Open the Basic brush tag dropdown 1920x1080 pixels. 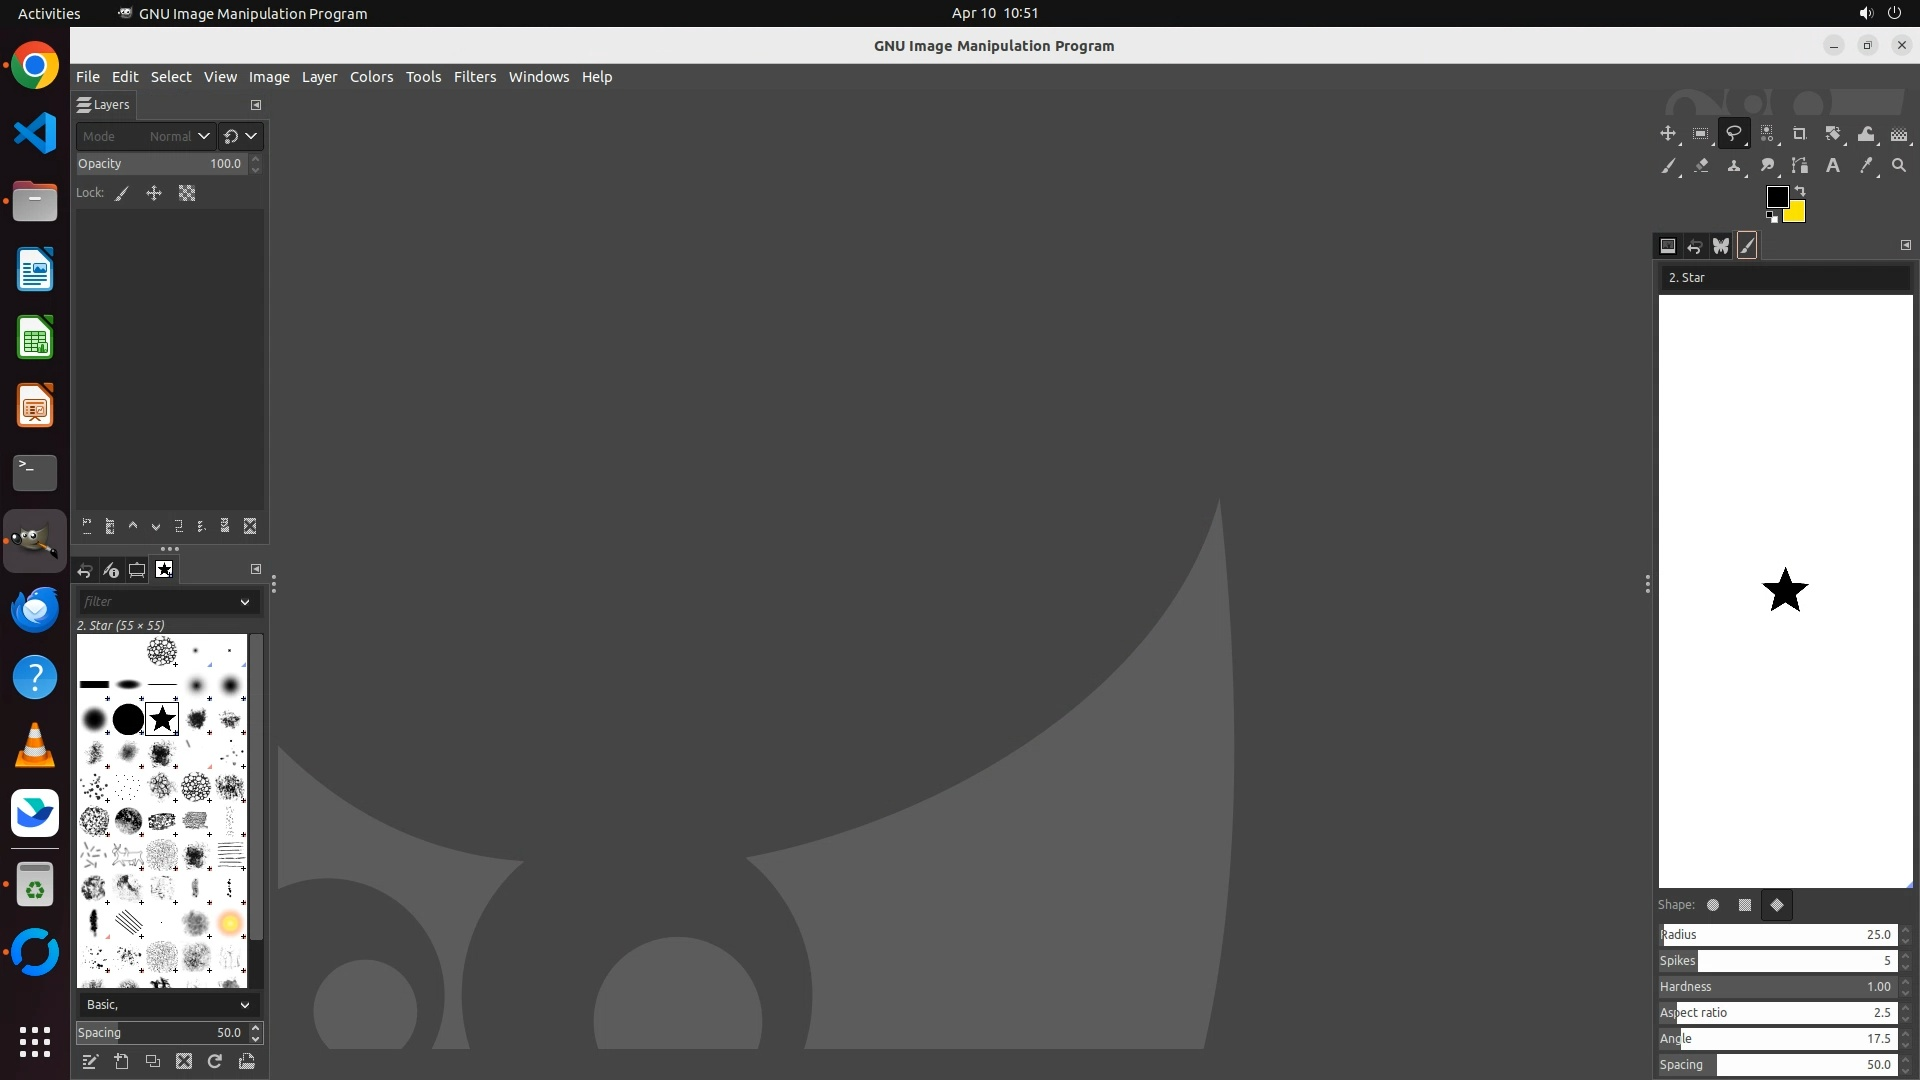point(244,1005)
